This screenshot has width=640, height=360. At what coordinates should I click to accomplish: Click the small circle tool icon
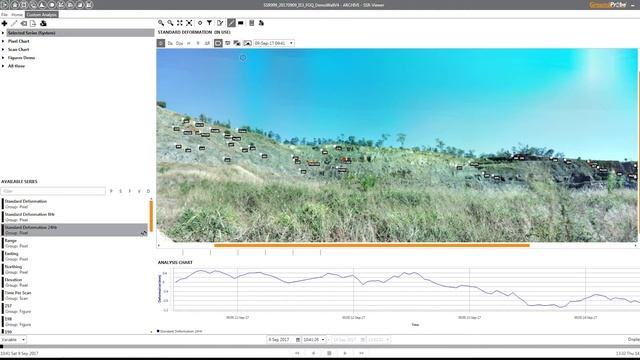[200, 23]
